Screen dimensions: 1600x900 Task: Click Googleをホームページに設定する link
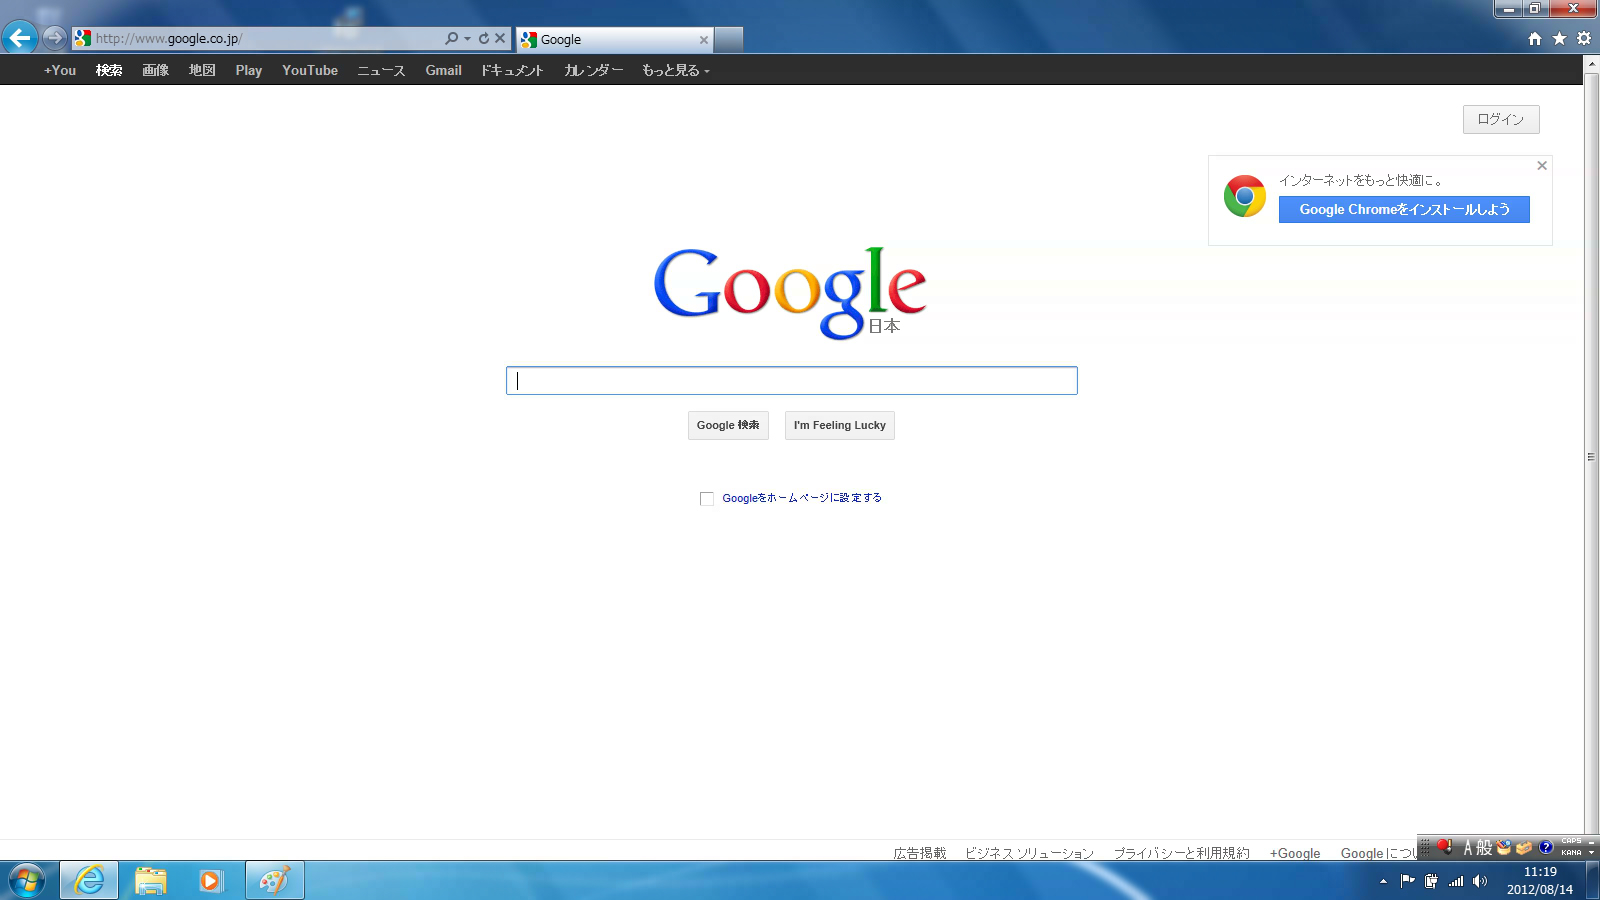[802, 498]
